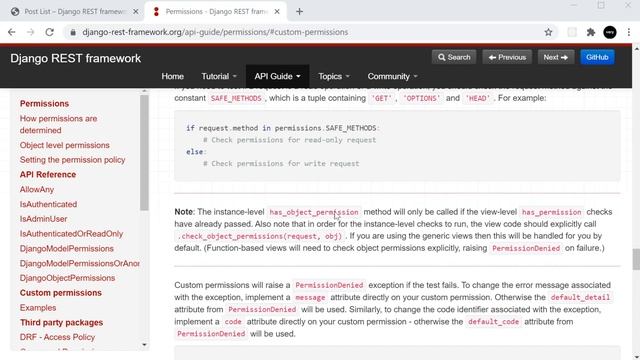The height and width of the screenshot is (360, 640).
Task: View site info via the lock icon
Action: (73, 32)
